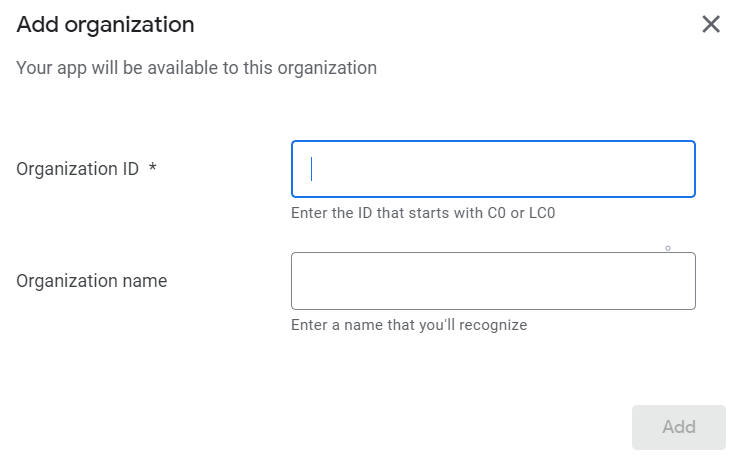
Task: Dismiss the dialog with the X icon
Action: click(711, 24)
